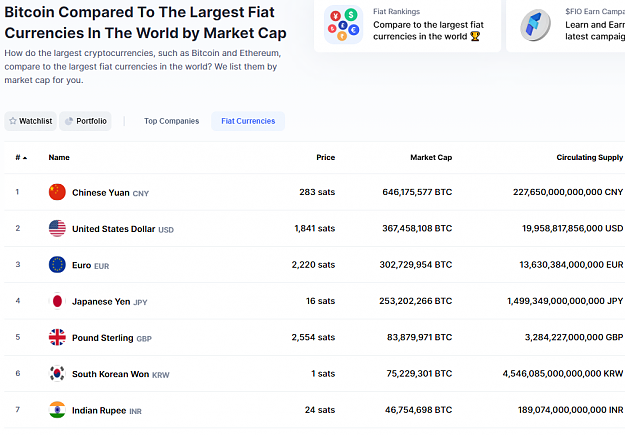
Task: Click the Chinese flag icon
Action: [57, 192]
